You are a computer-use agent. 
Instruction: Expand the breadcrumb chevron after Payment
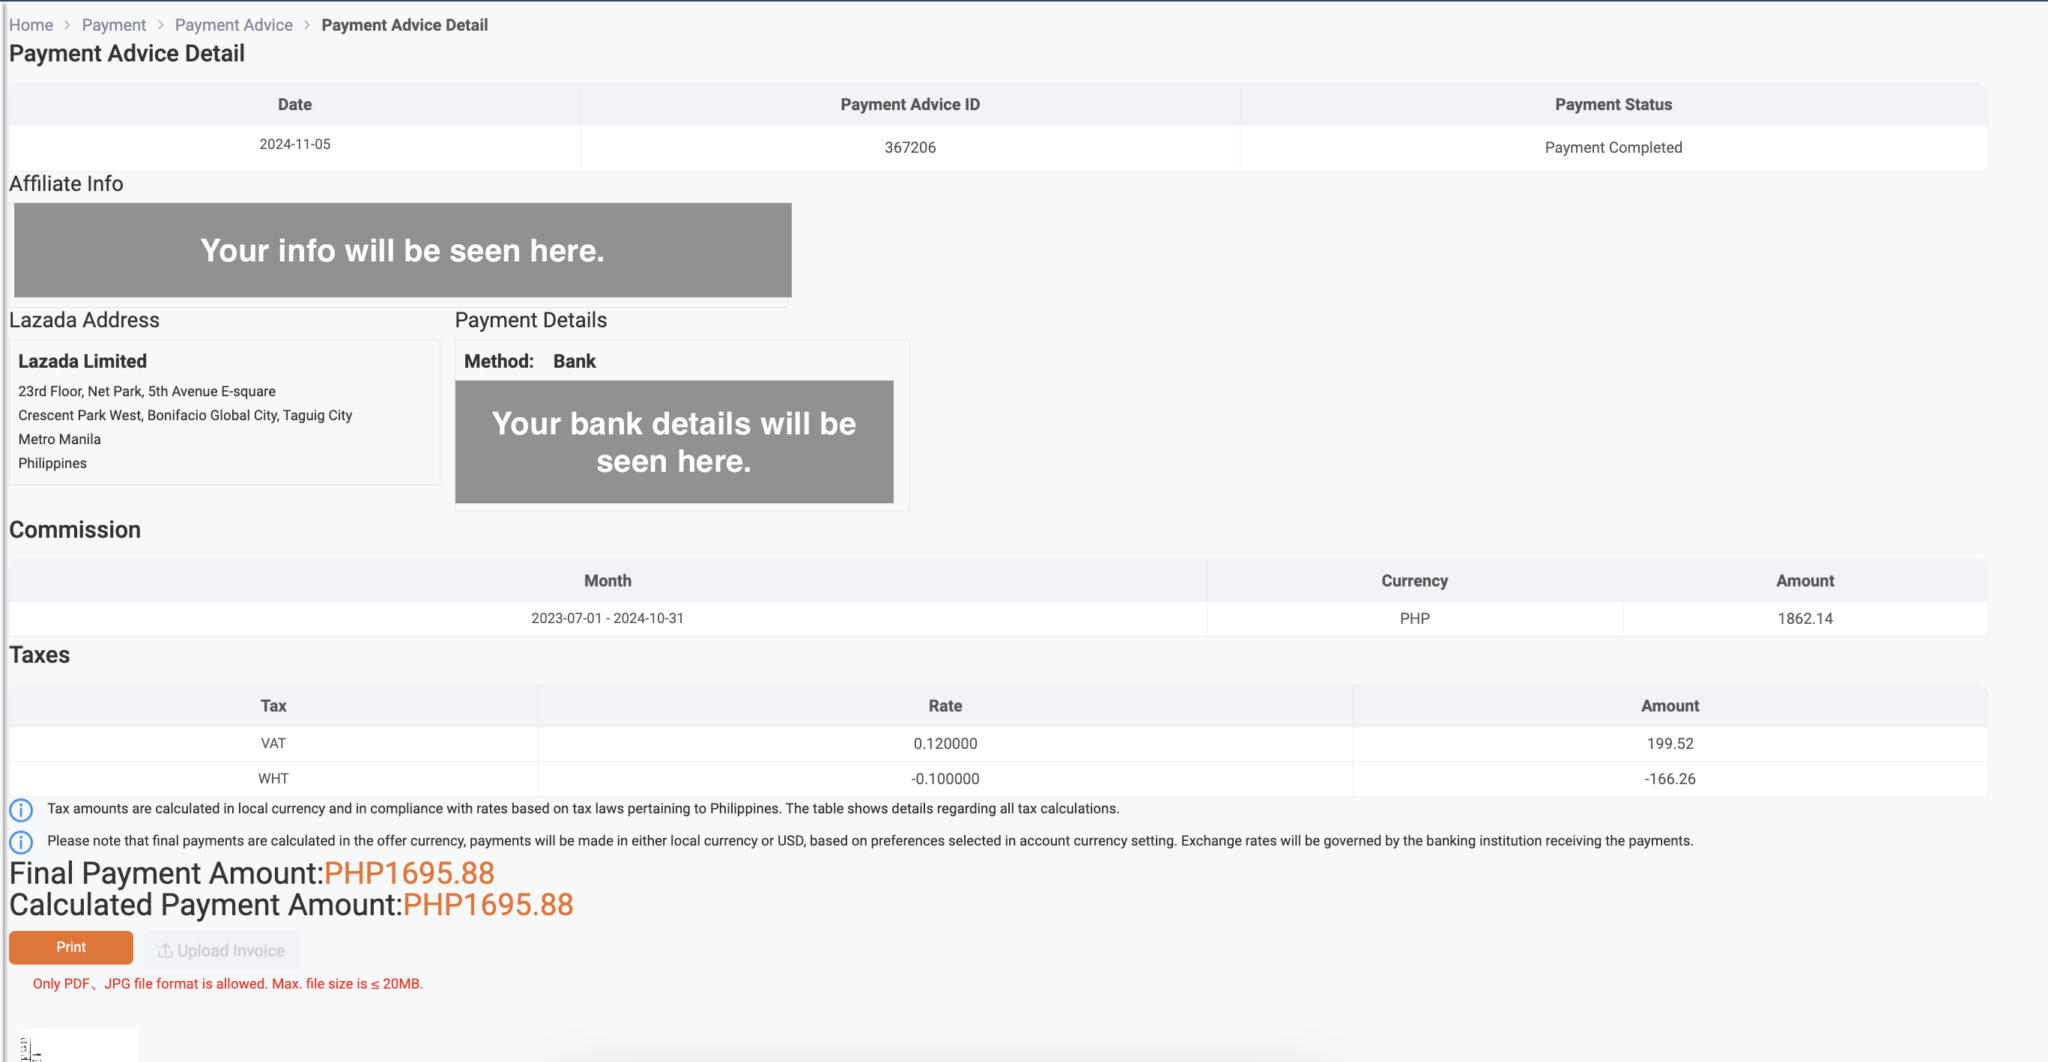pyautogui.click(x=159, y=24)
